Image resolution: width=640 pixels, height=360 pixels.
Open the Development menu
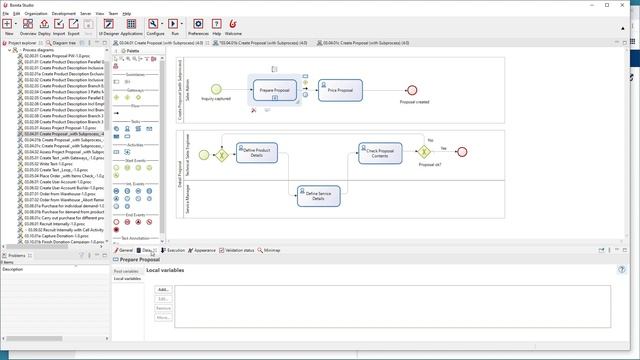(x=63, y=13)
